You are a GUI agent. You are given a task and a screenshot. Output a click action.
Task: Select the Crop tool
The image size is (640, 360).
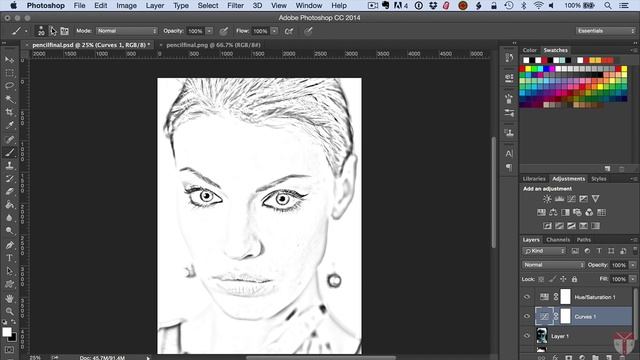click(9, 112)
